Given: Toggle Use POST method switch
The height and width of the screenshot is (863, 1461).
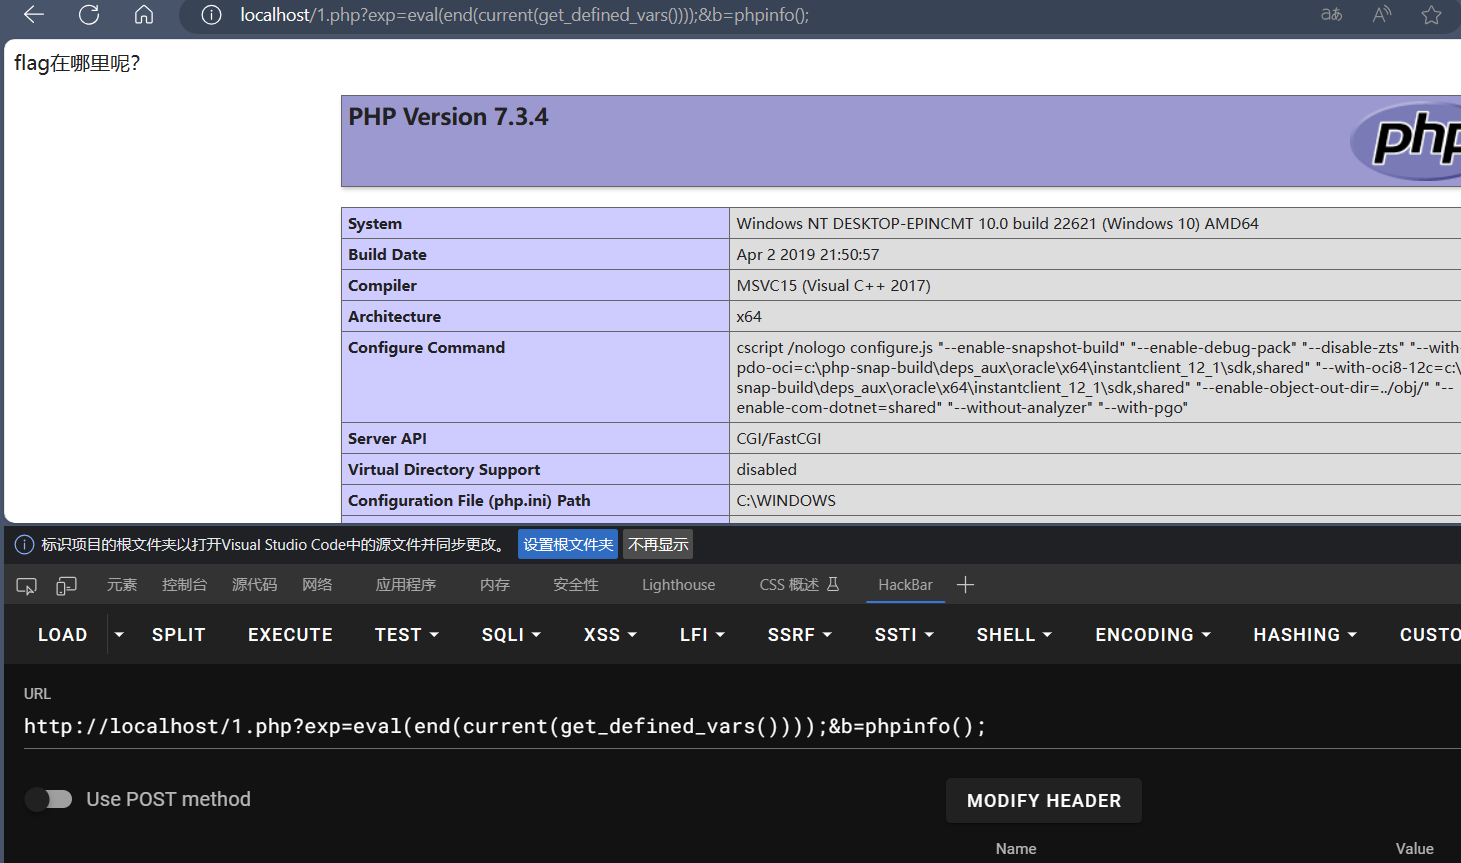Looking at the screenshot, I should pyautogui.click(x=49, y=799).
